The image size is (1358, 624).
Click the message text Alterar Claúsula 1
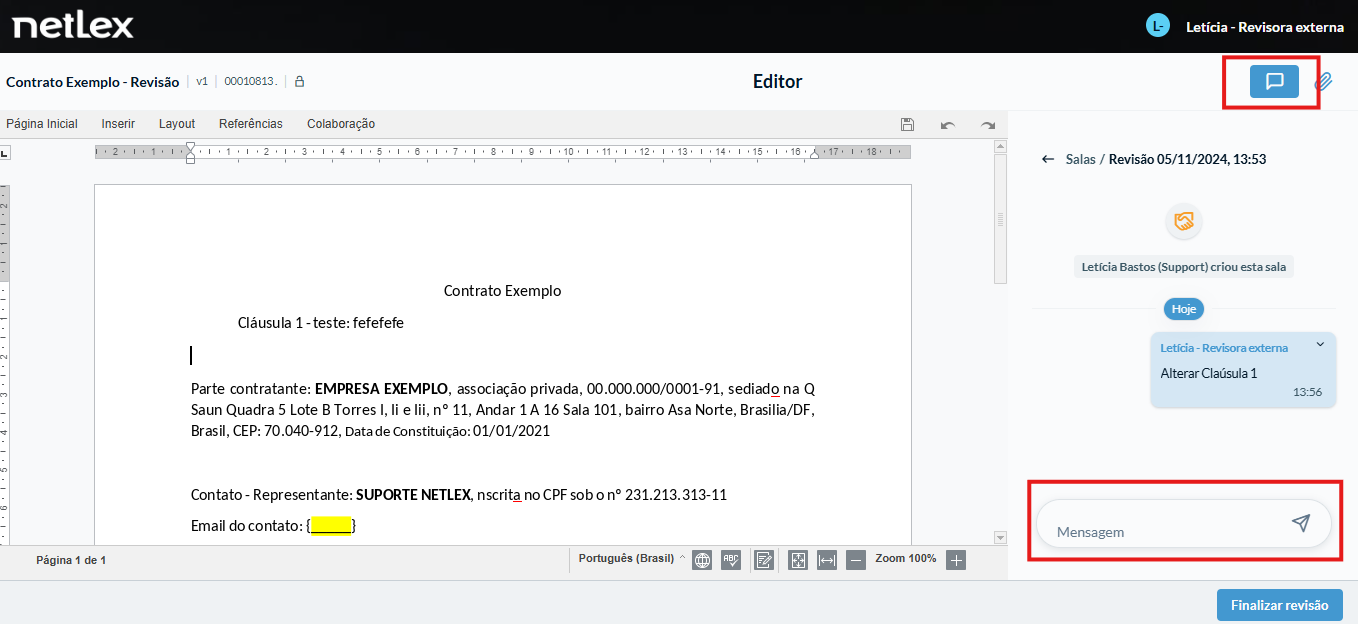[1209, 373]
